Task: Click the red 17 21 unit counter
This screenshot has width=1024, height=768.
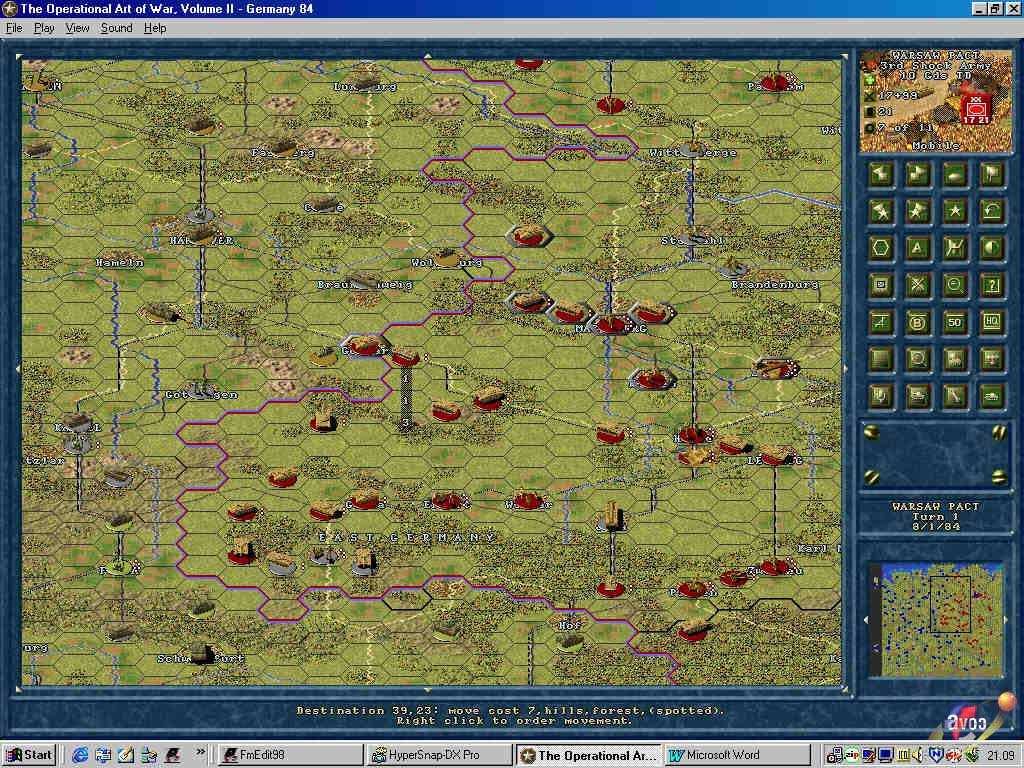Action: (x=976, y=110)
